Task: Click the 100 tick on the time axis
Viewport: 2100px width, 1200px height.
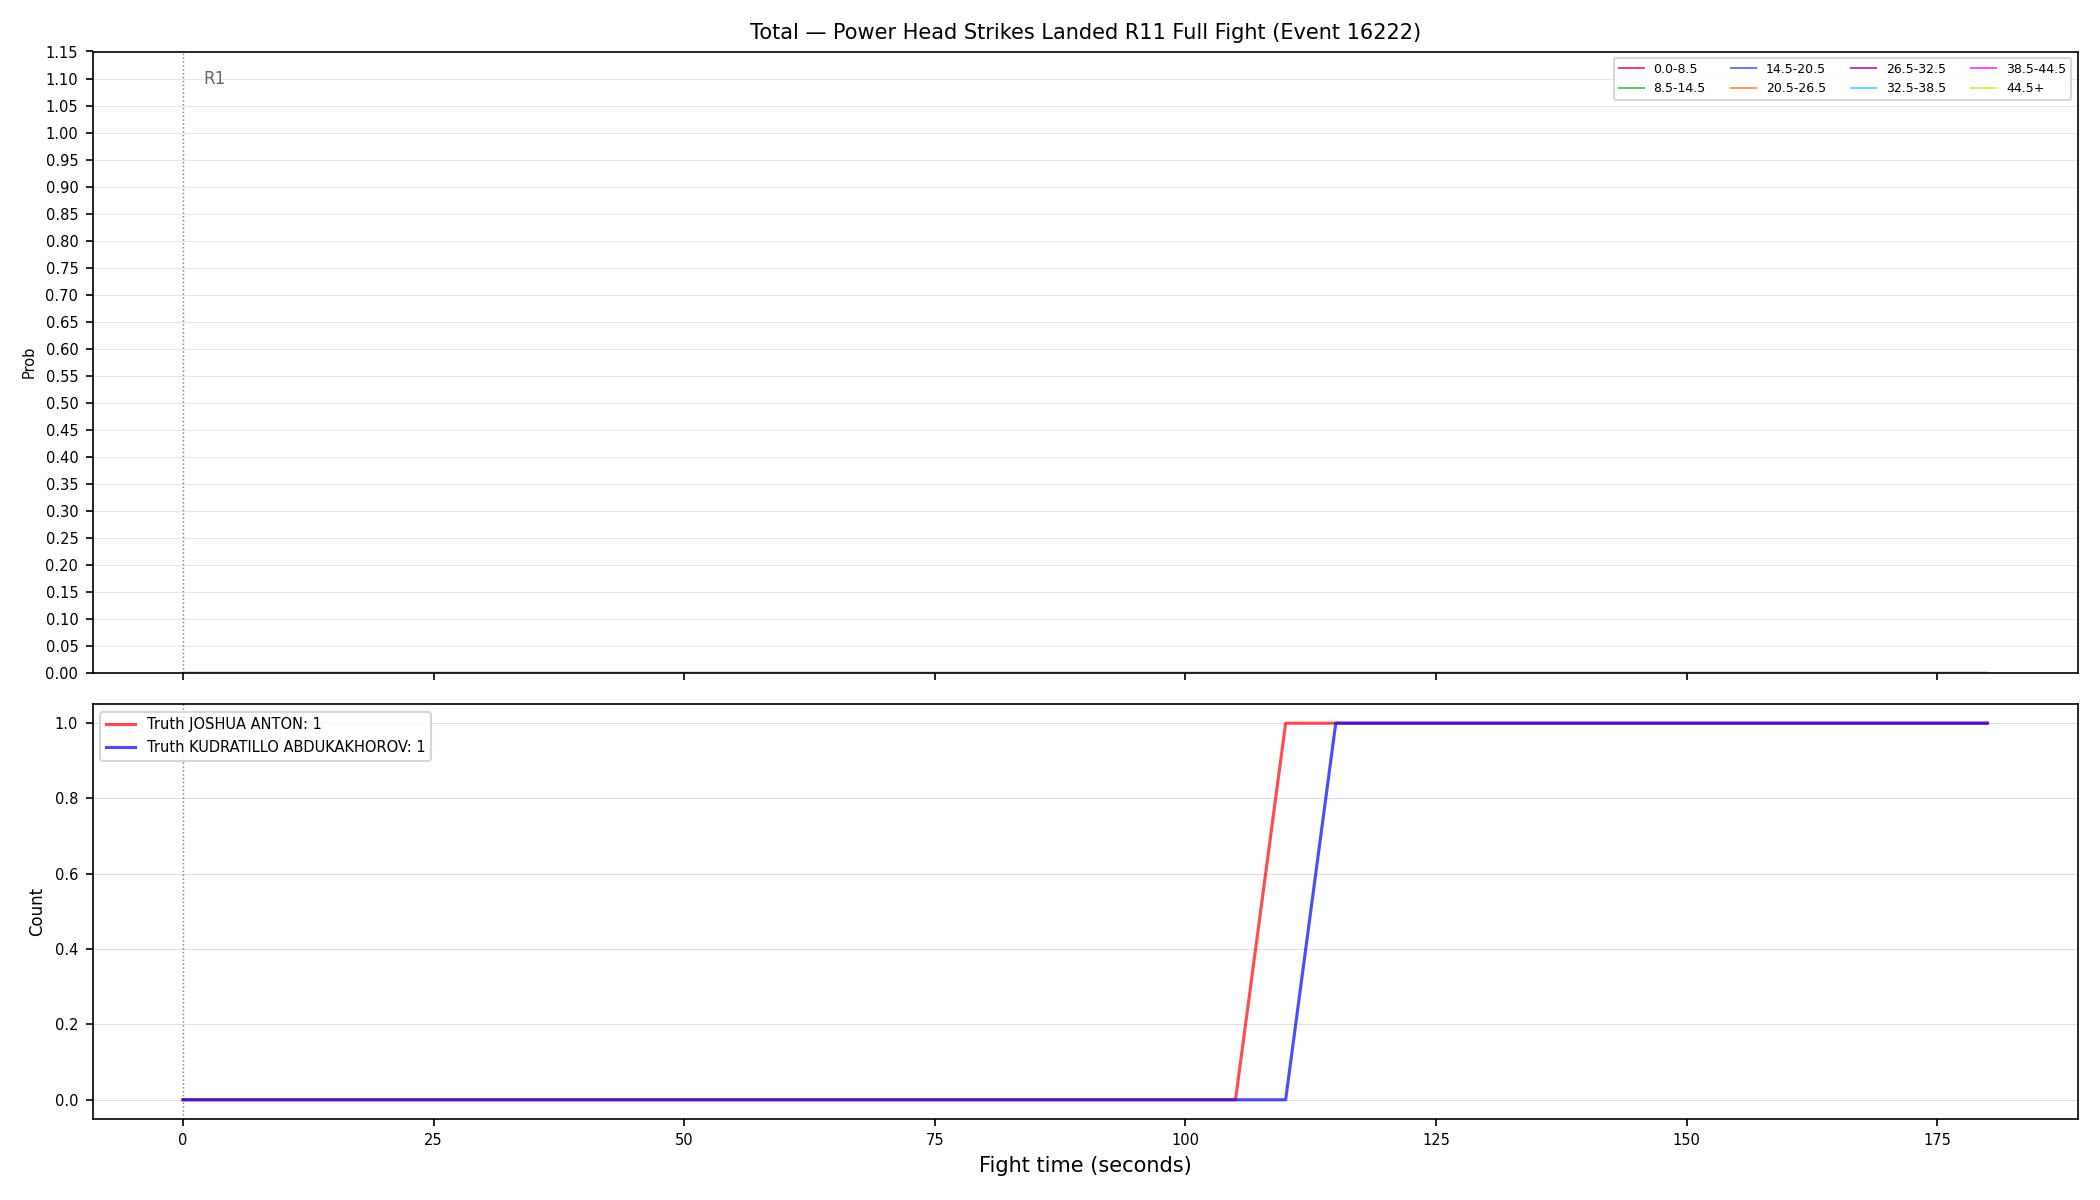Action: (1185, 1139)
